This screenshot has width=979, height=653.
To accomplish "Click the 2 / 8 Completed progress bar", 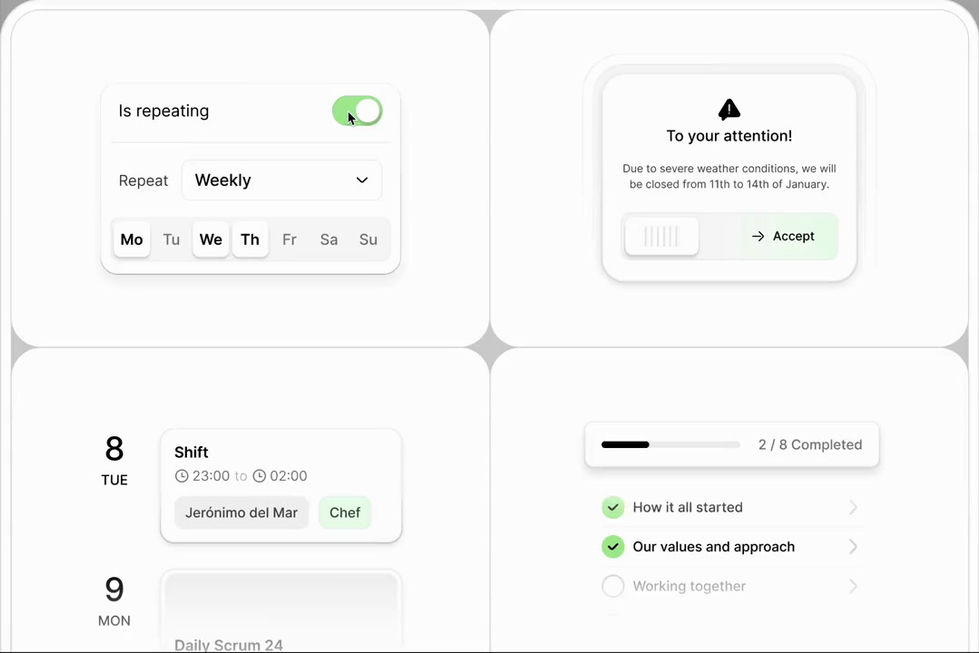I will (670, 445).
